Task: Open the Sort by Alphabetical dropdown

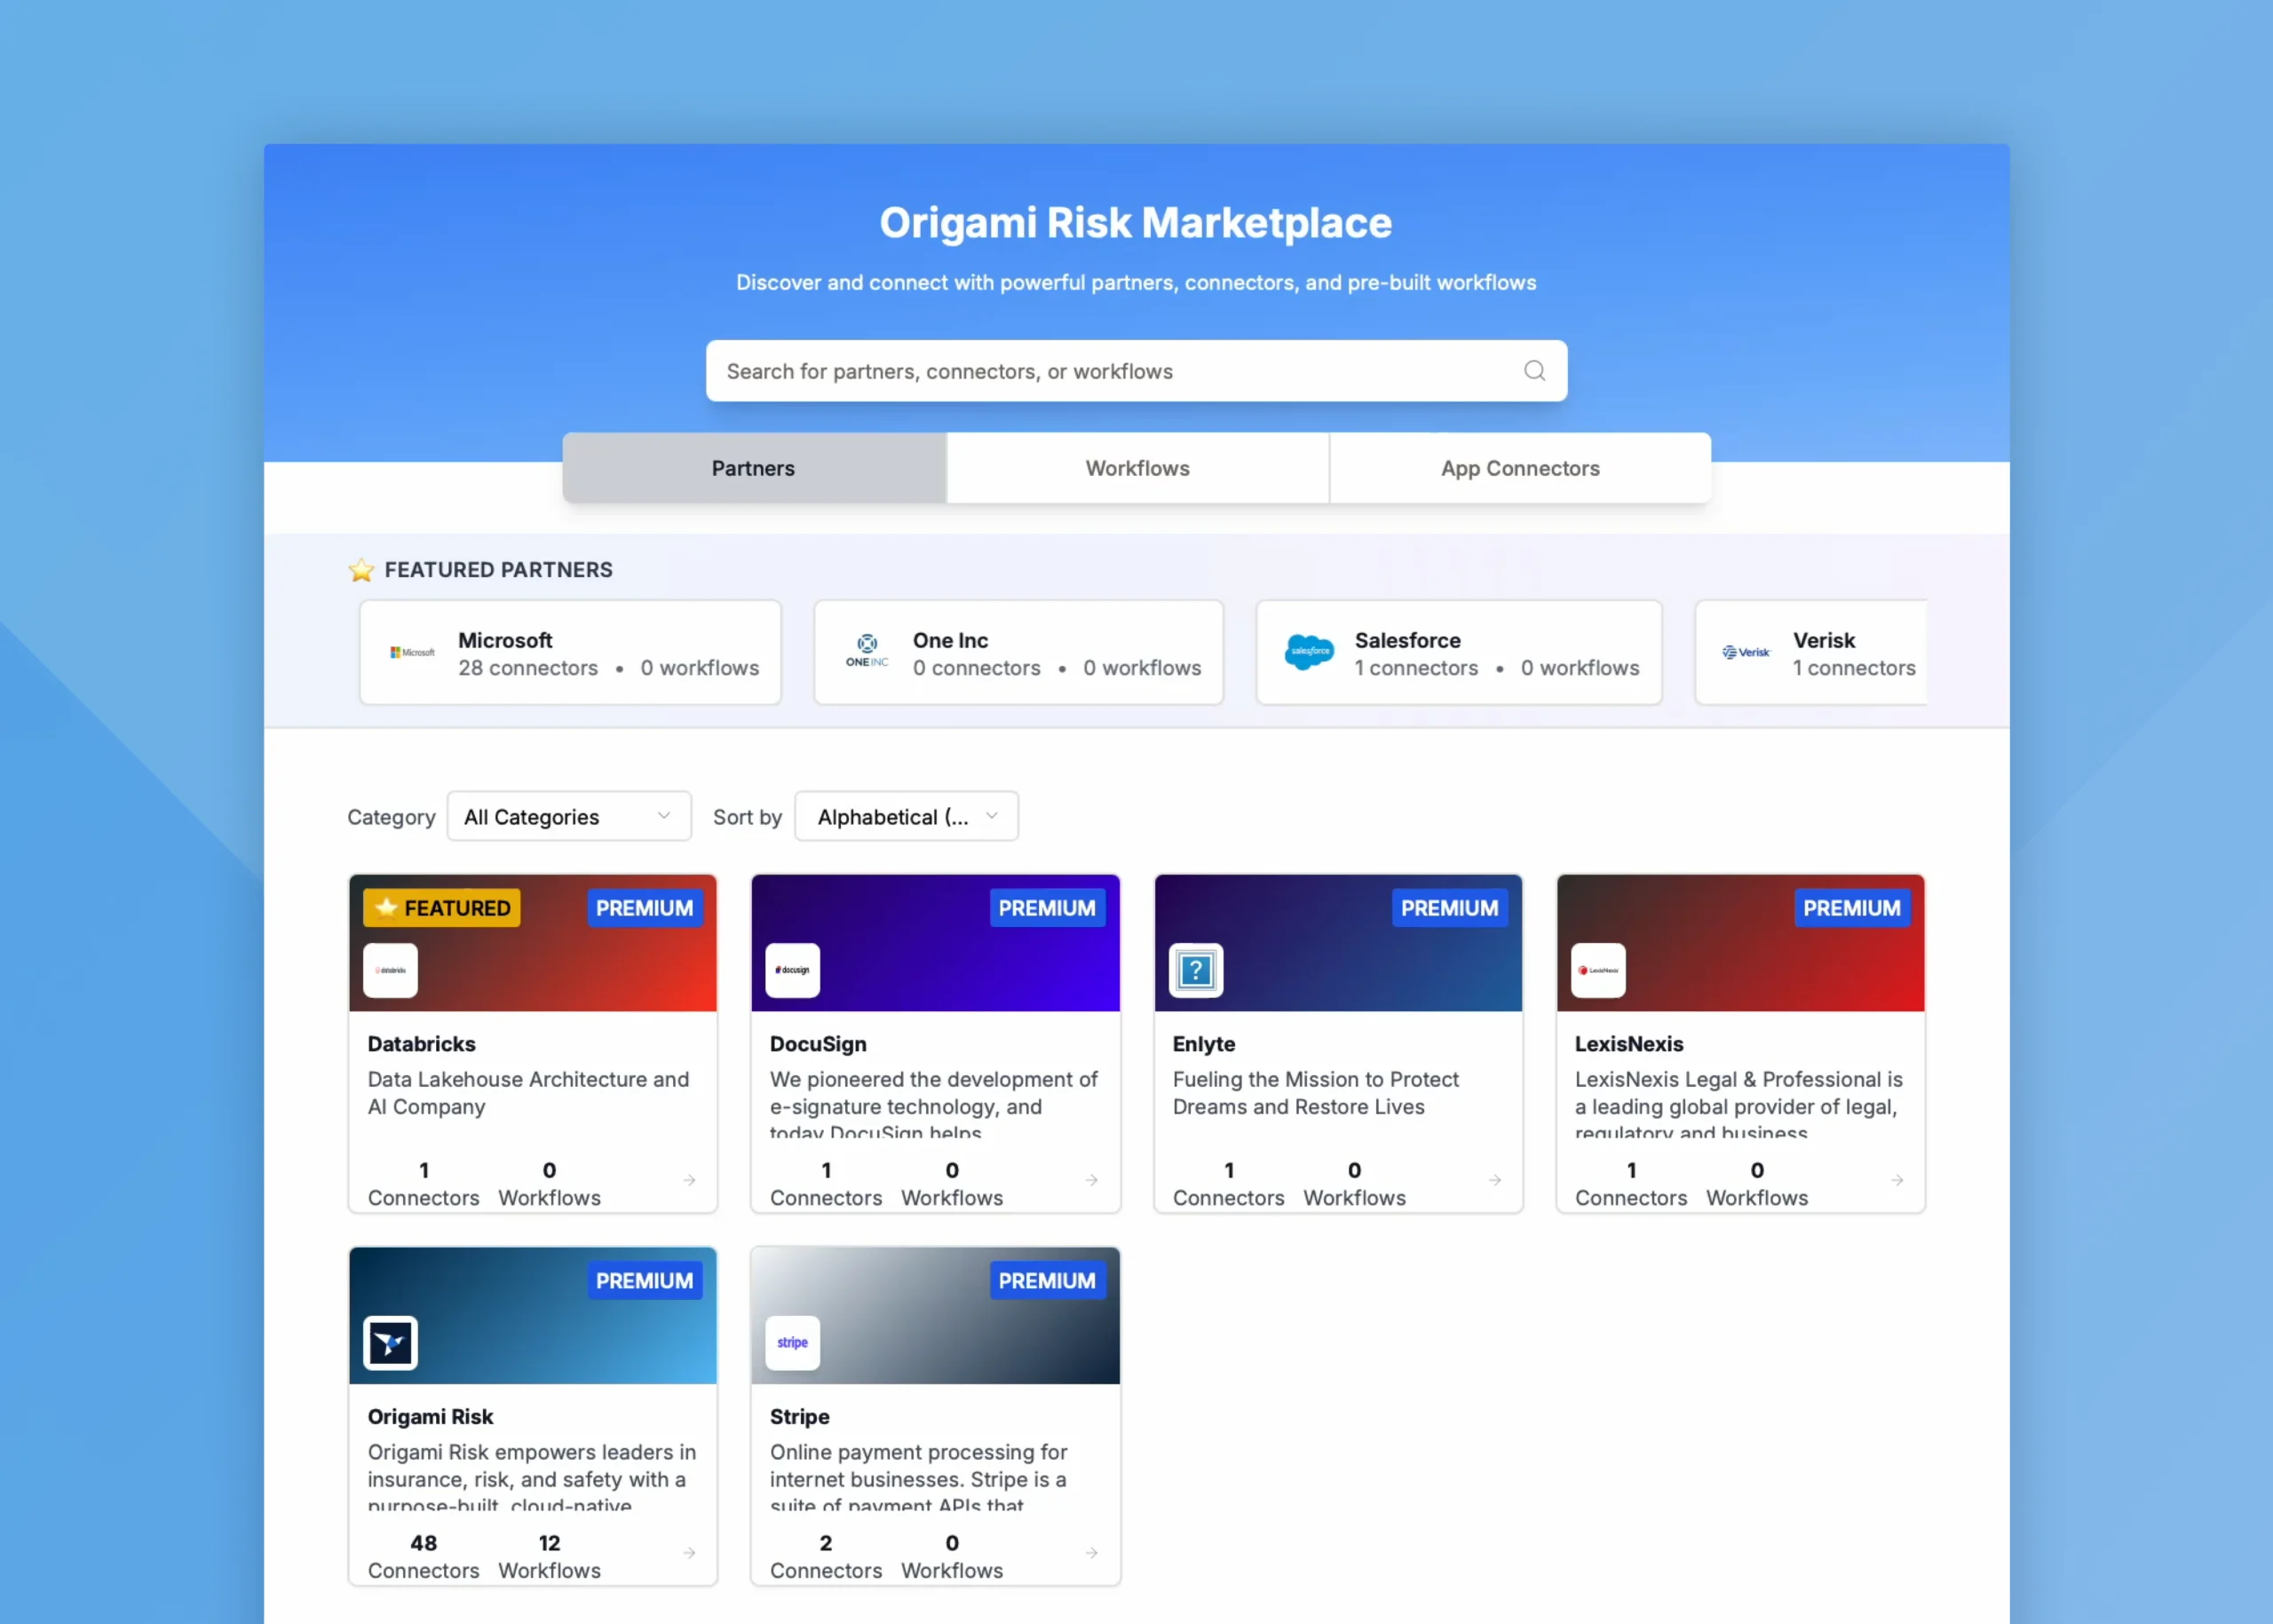Action: pyautogui.click(x=906, y=817)
